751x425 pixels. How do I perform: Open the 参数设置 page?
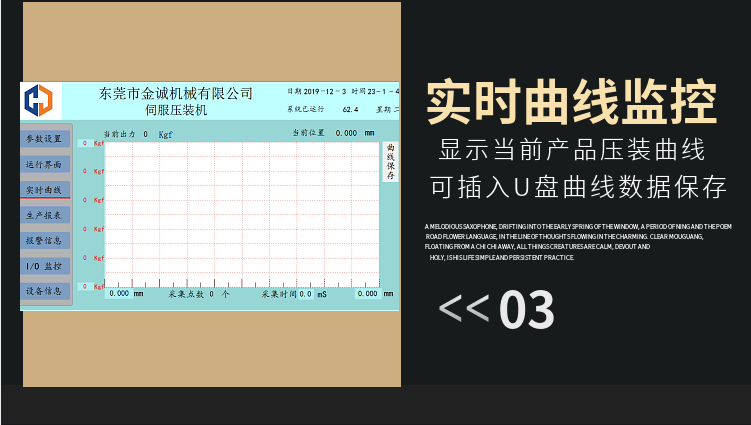(44, 138)
